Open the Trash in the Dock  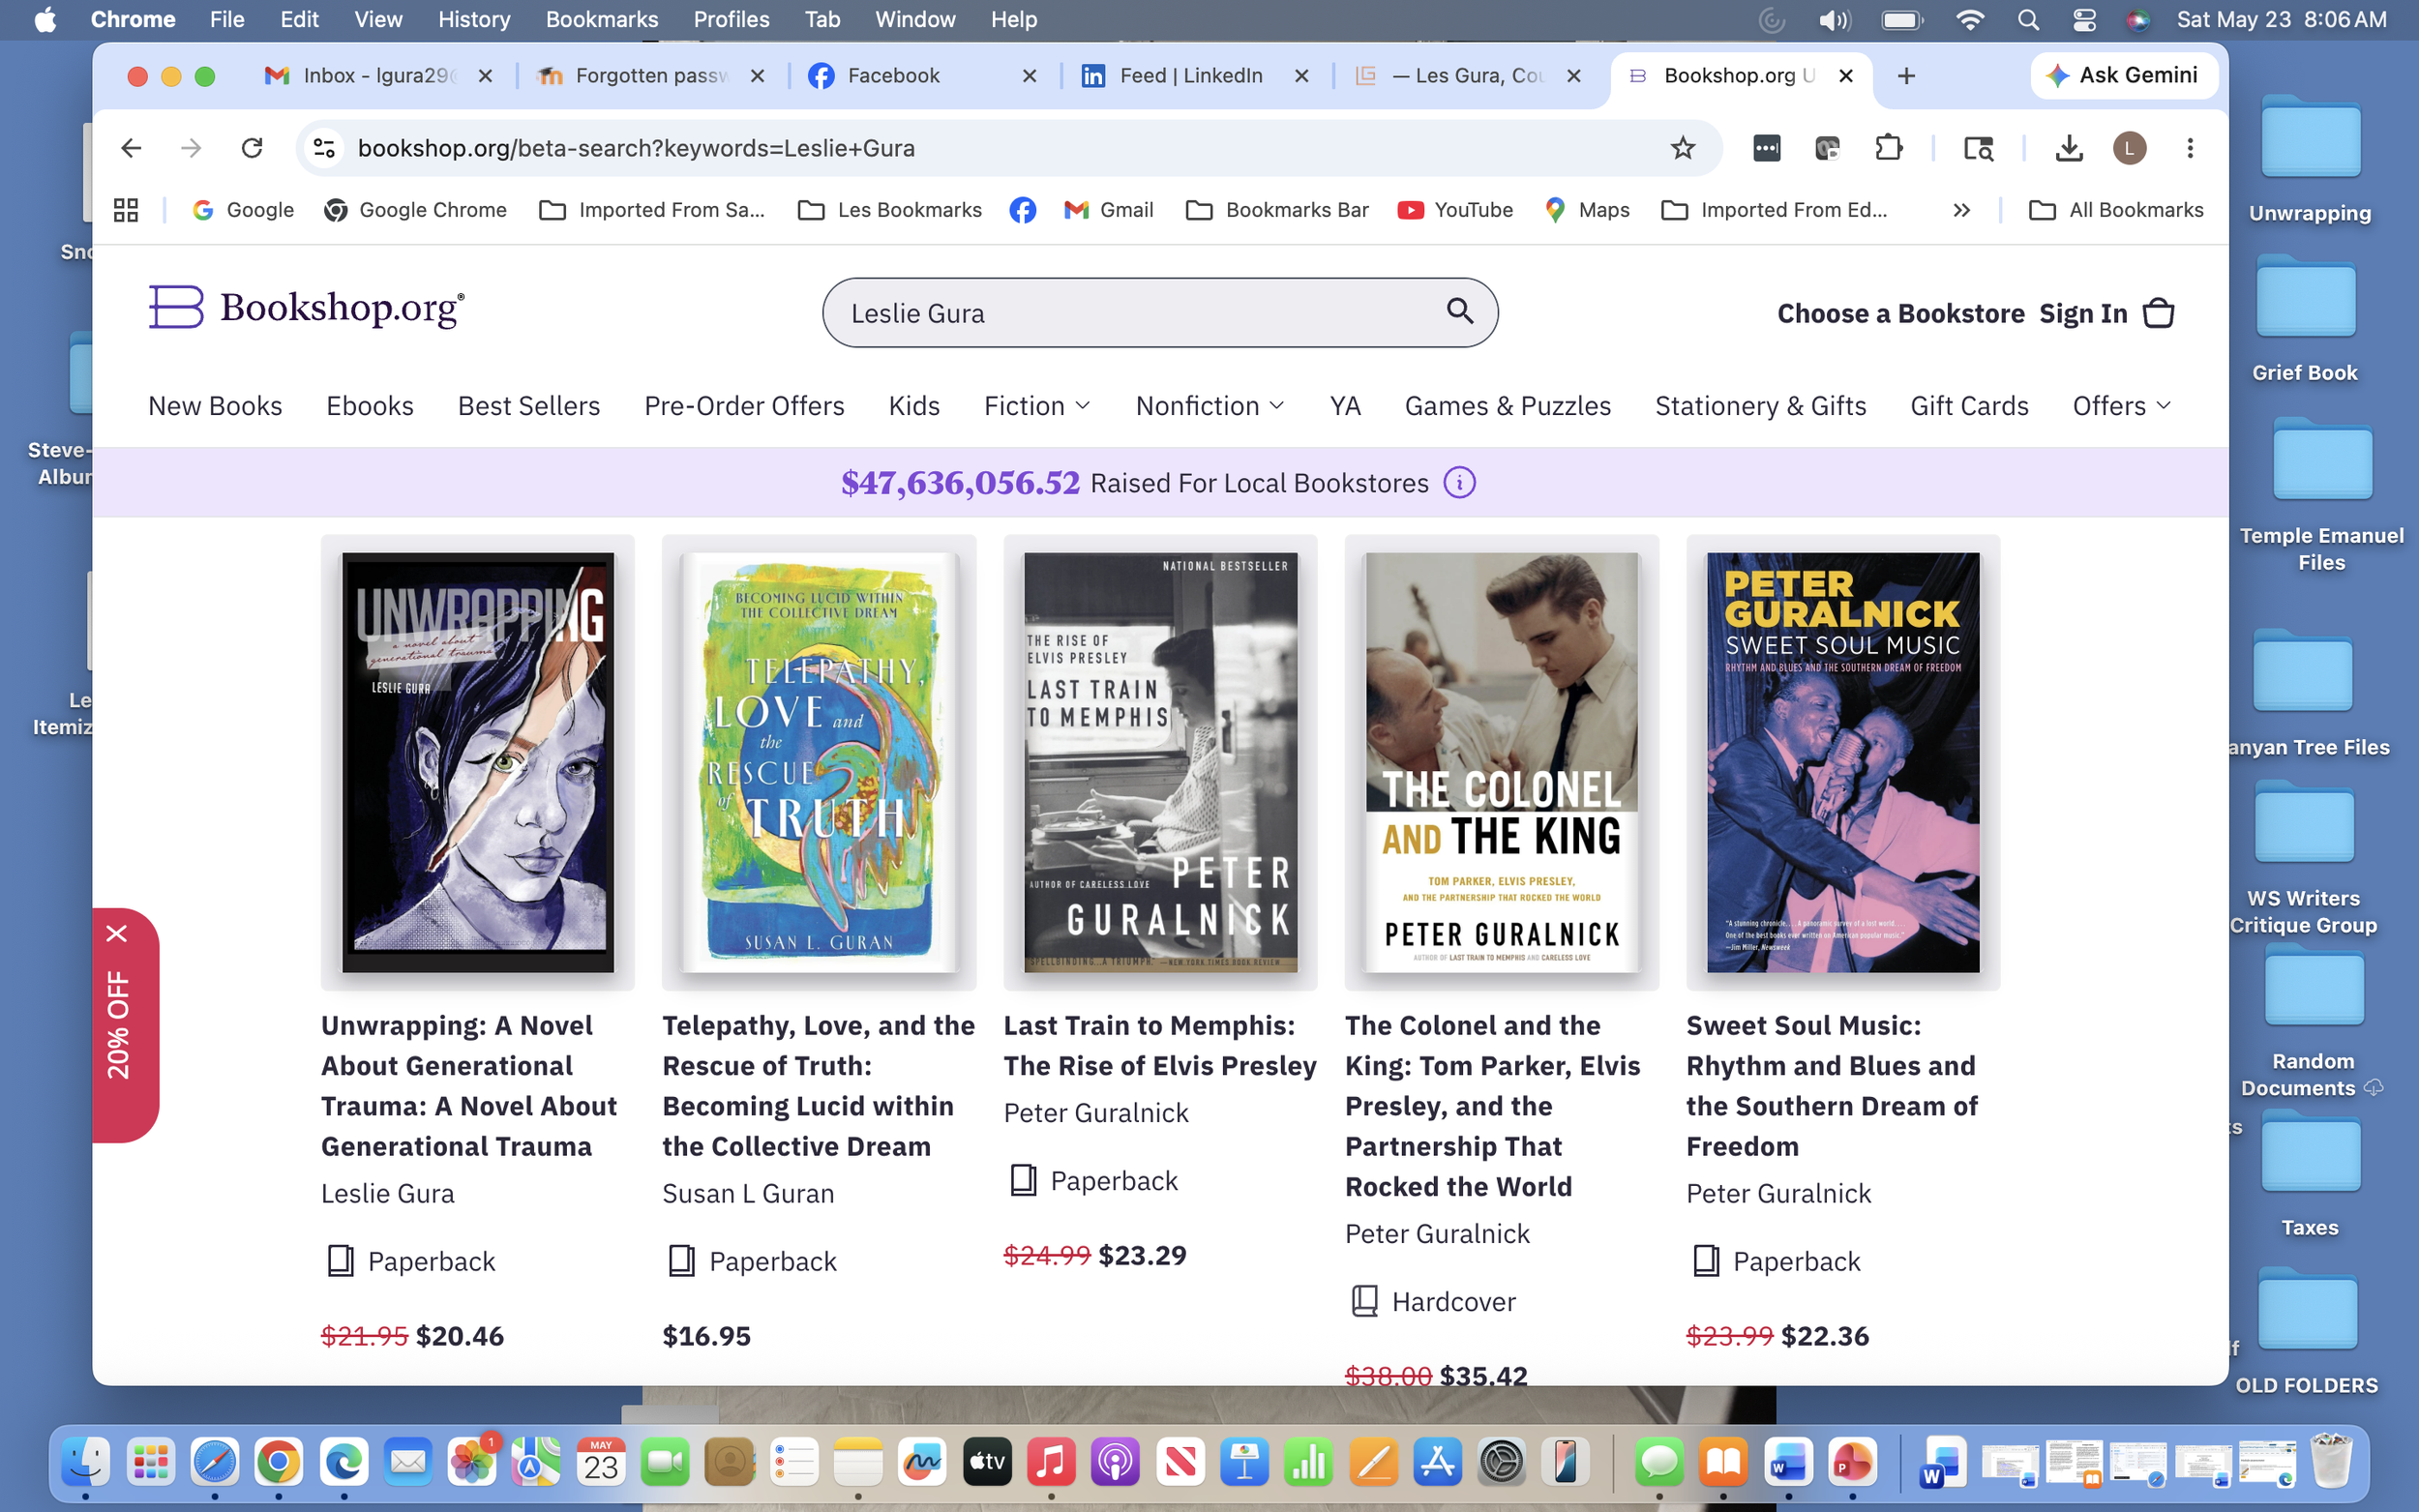tap(2332, 1461)
